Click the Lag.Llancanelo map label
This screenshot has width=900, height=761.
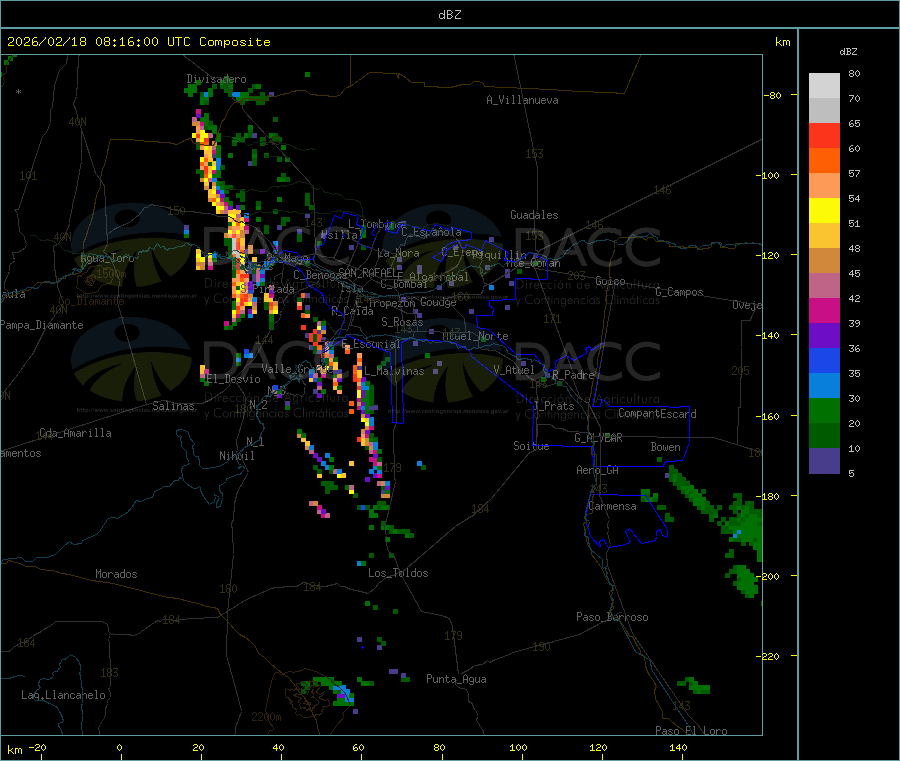tap(63, 695)
